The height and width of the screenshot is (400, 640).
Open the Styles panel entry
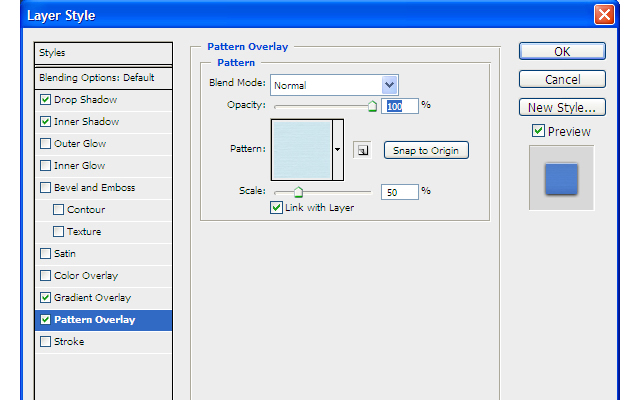(x=103, y=52)
